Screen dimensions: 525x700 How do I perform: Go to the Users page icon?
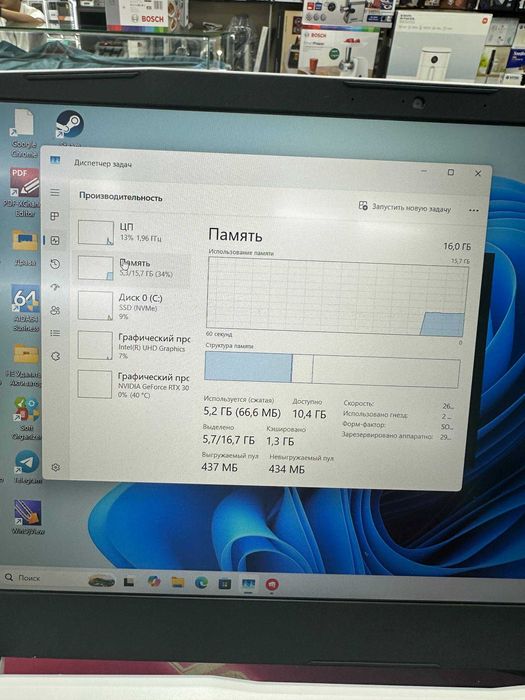[x=55, y=310]
